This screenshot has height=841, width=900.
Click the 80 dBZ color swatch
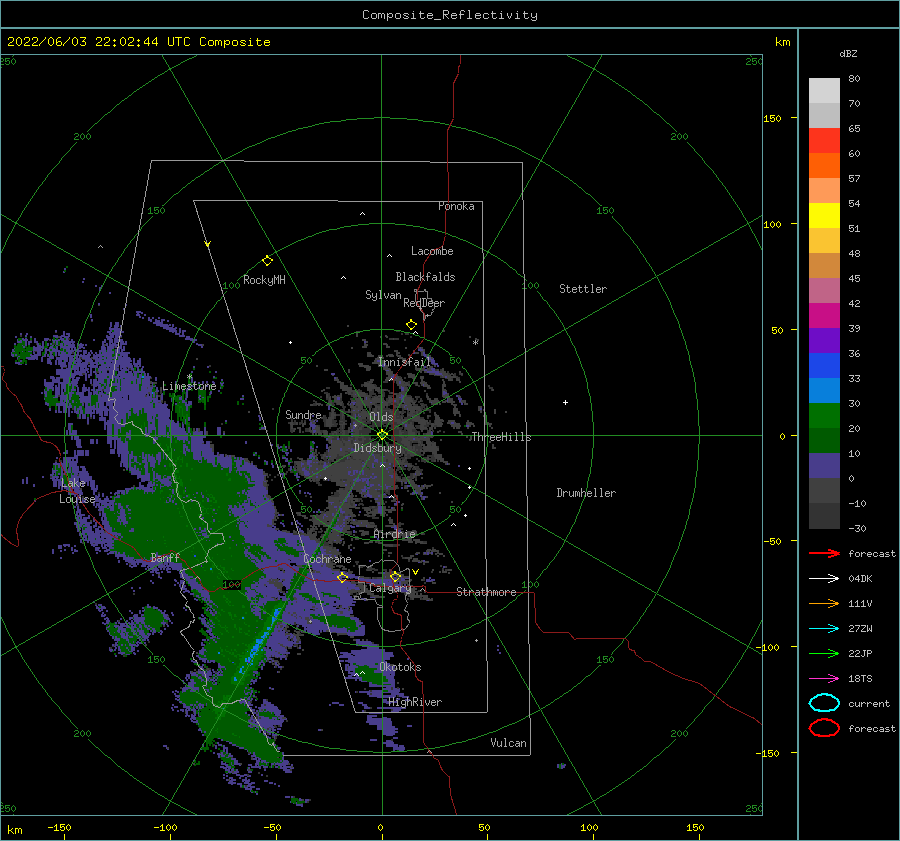tap(824, 91)
